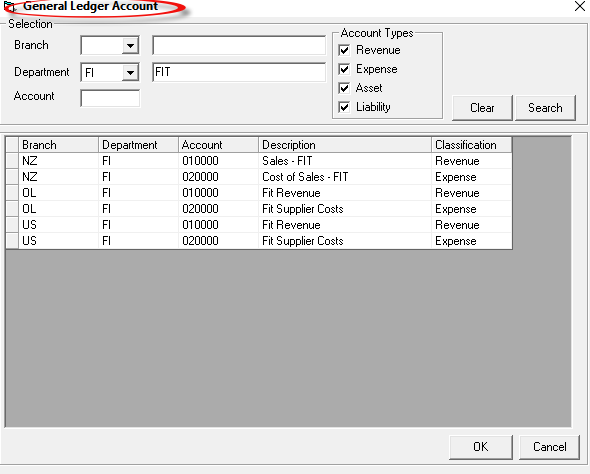Toggle the Expense checkbox
Screen dimensions: 590x474
(344, 69)
